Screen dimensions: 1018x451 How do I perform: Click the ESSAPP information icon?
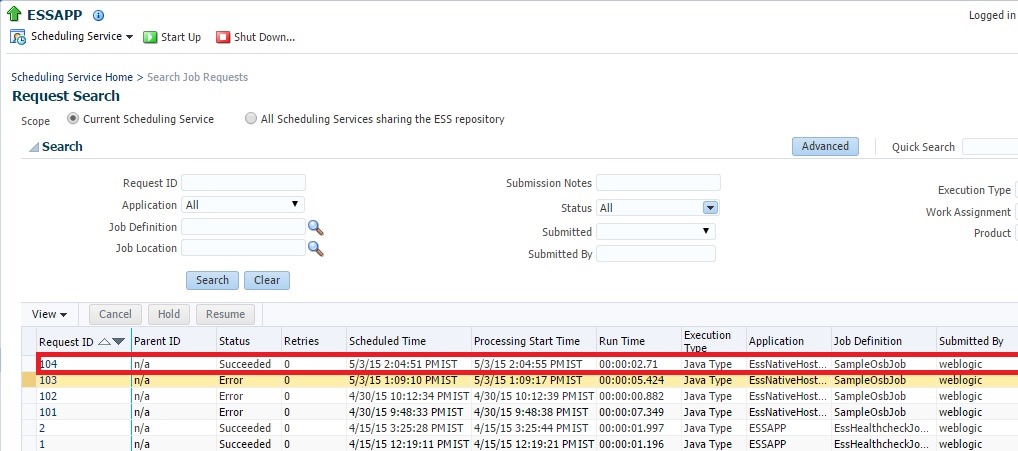(x=98, y=16)
